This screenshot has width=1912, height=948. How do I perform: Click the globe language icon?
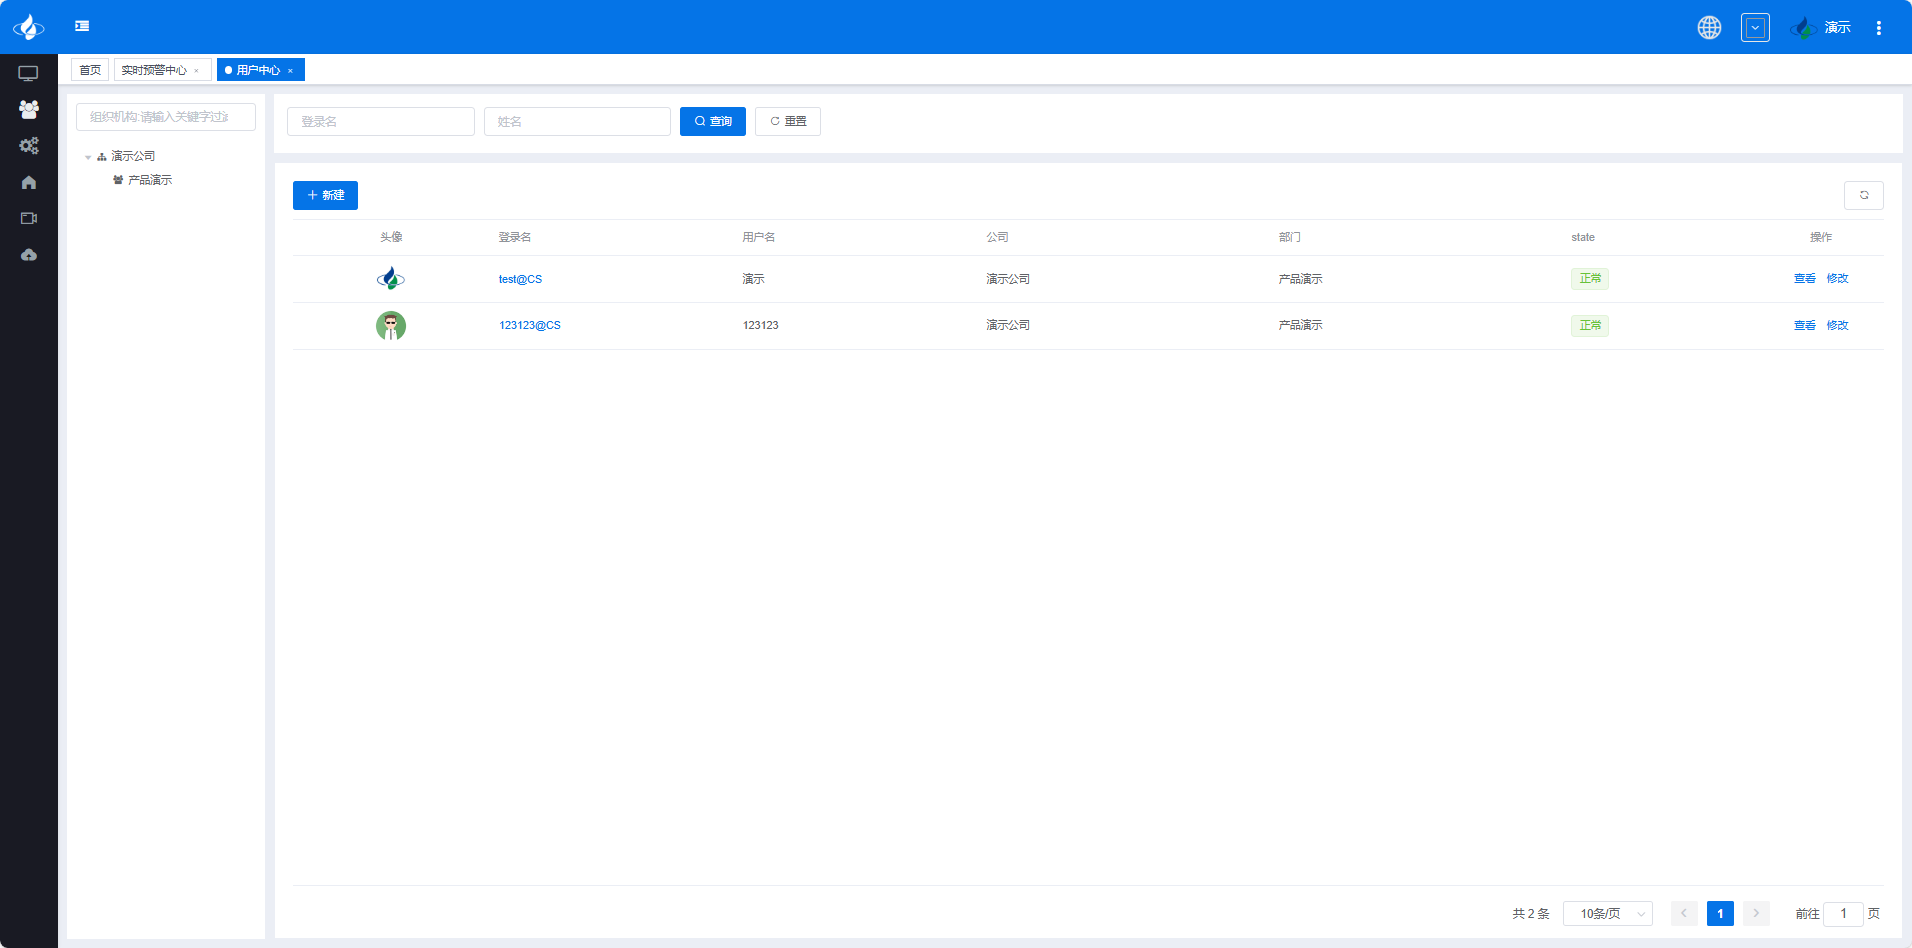[x=1709, y=28]
